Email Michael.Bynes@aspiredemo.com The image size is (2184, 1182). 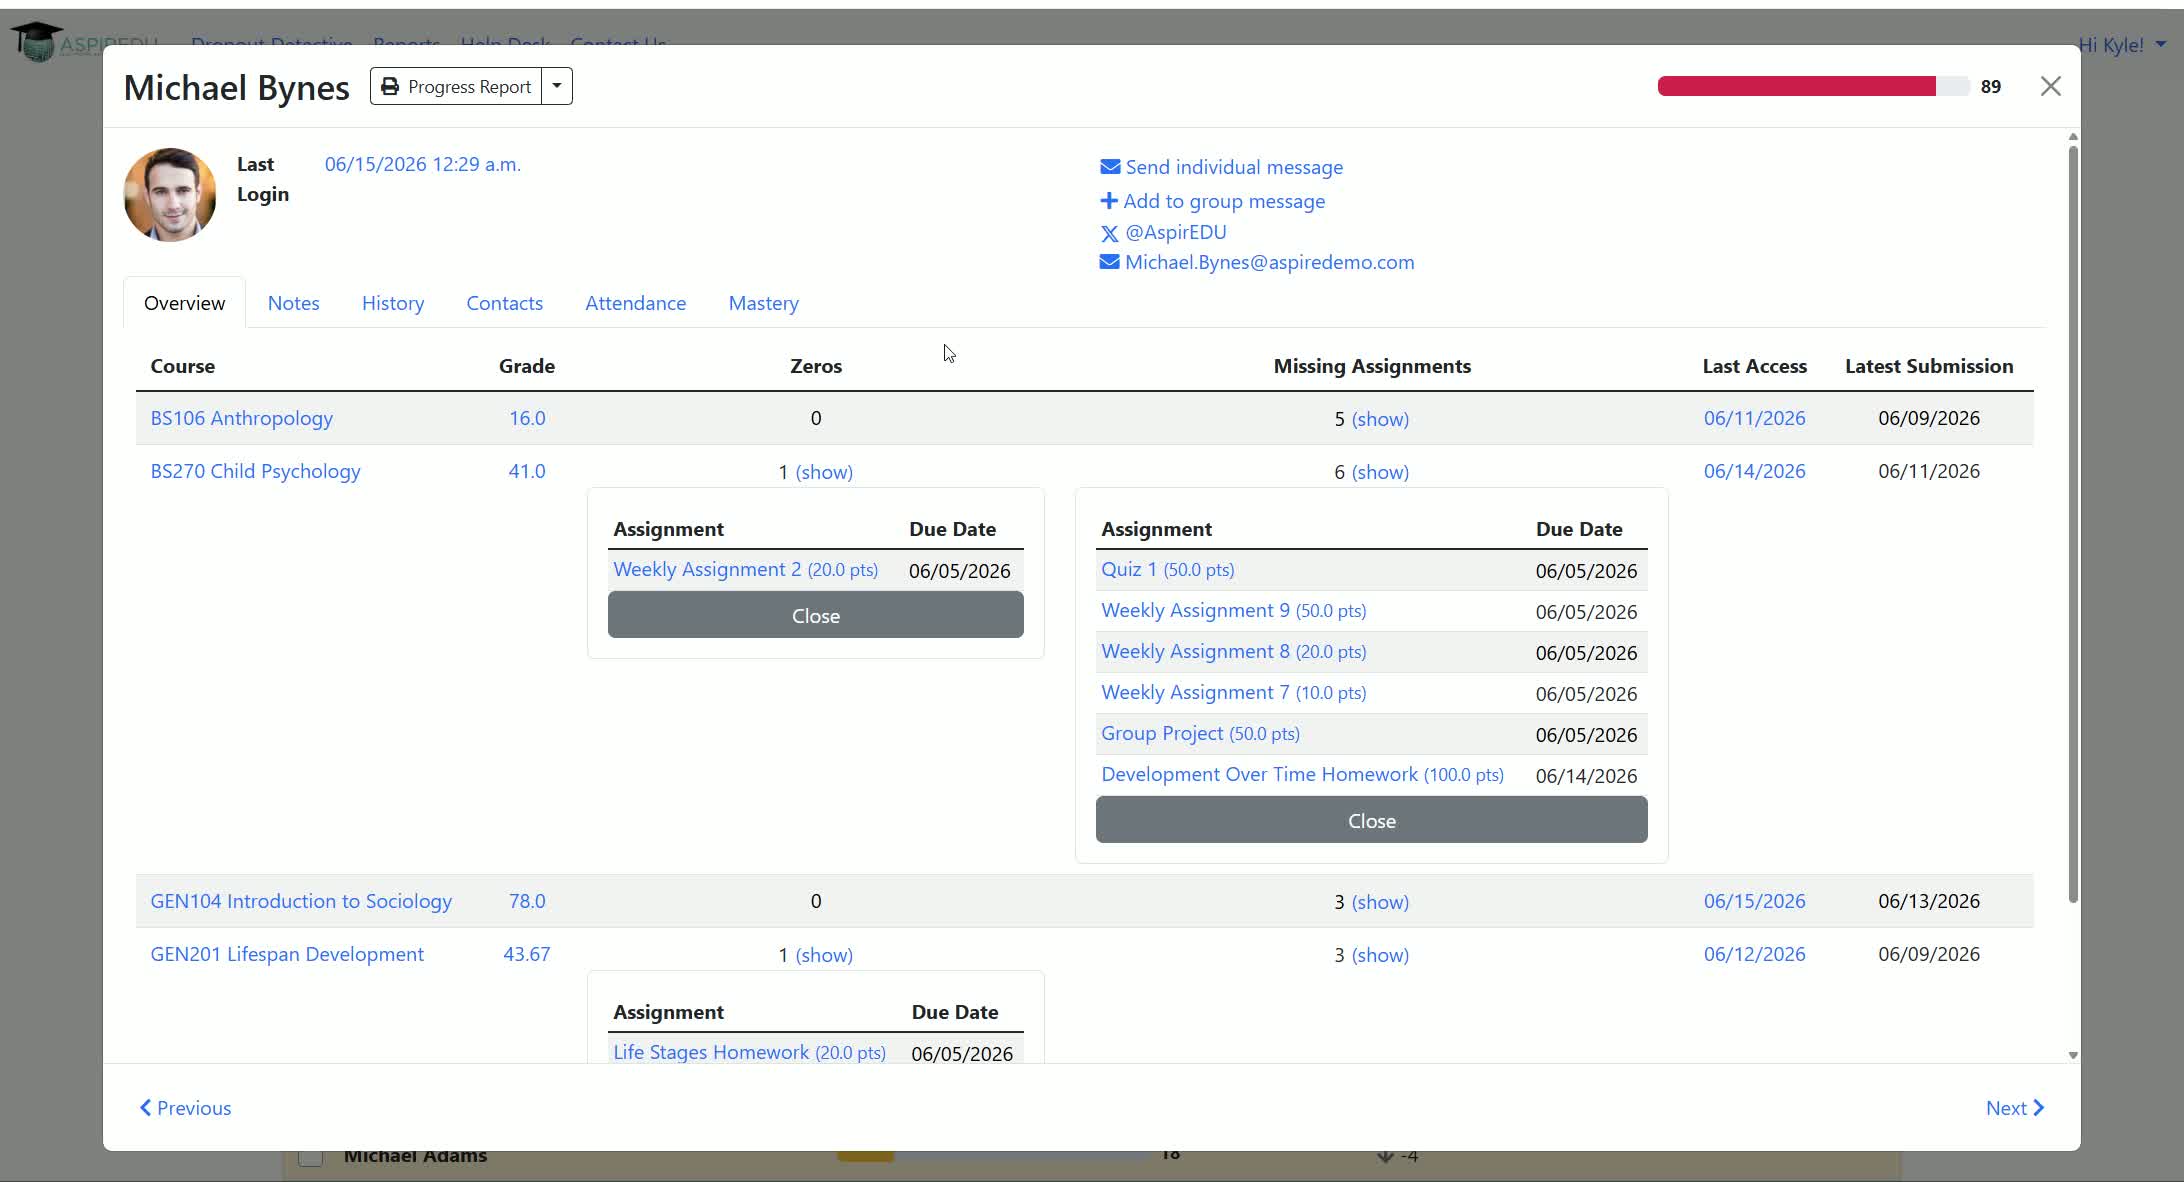(x=1270, y=262)
